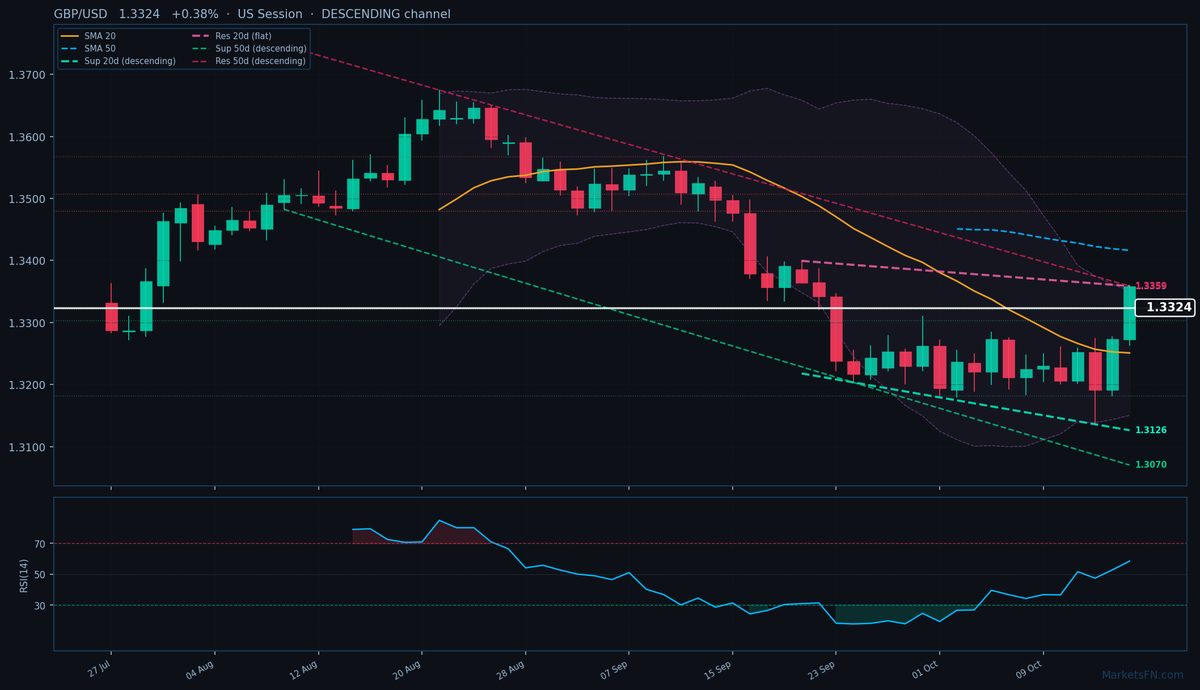Click the 1.3126 support level label
The width and height of the screenshot is (1200, 690).
1151,430
